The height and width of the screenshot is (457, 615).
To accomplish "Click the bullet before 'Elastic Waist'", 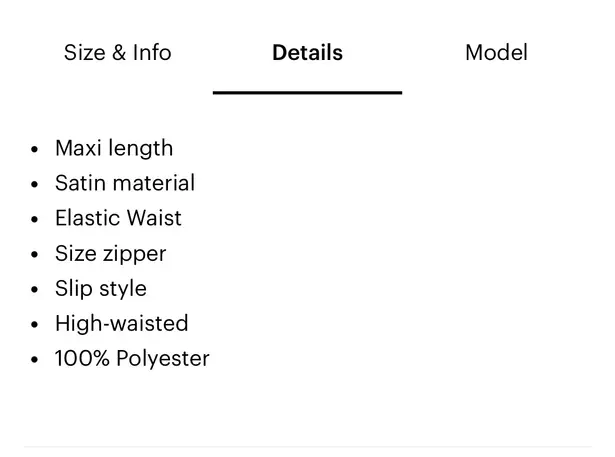I will click(35, 220).
